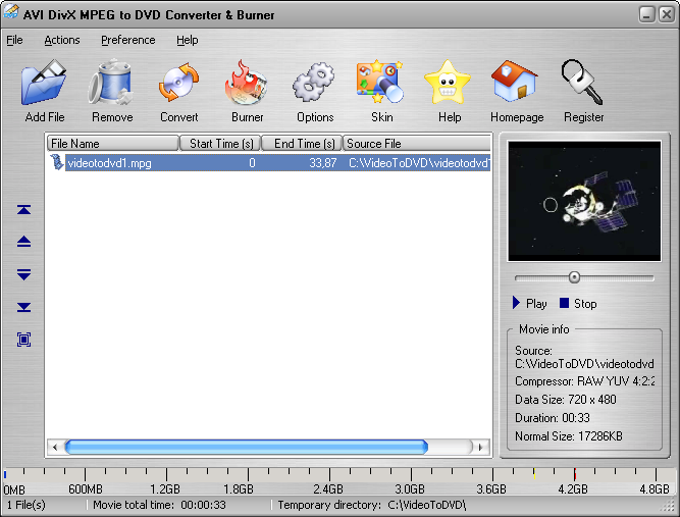Click End Time (s) column header
Screen dimensions: 680x517
tap(302, 143)
